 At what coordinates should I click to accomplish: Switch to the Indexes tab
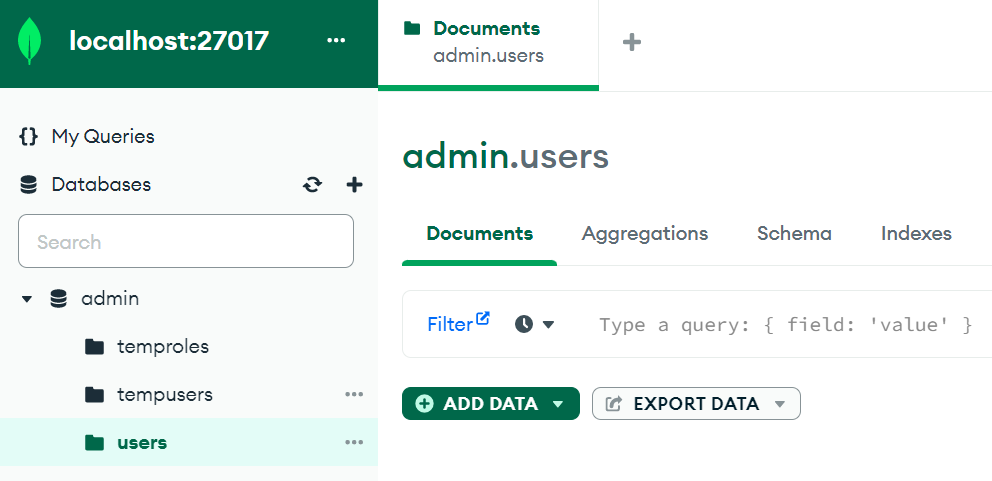(916, 234)
